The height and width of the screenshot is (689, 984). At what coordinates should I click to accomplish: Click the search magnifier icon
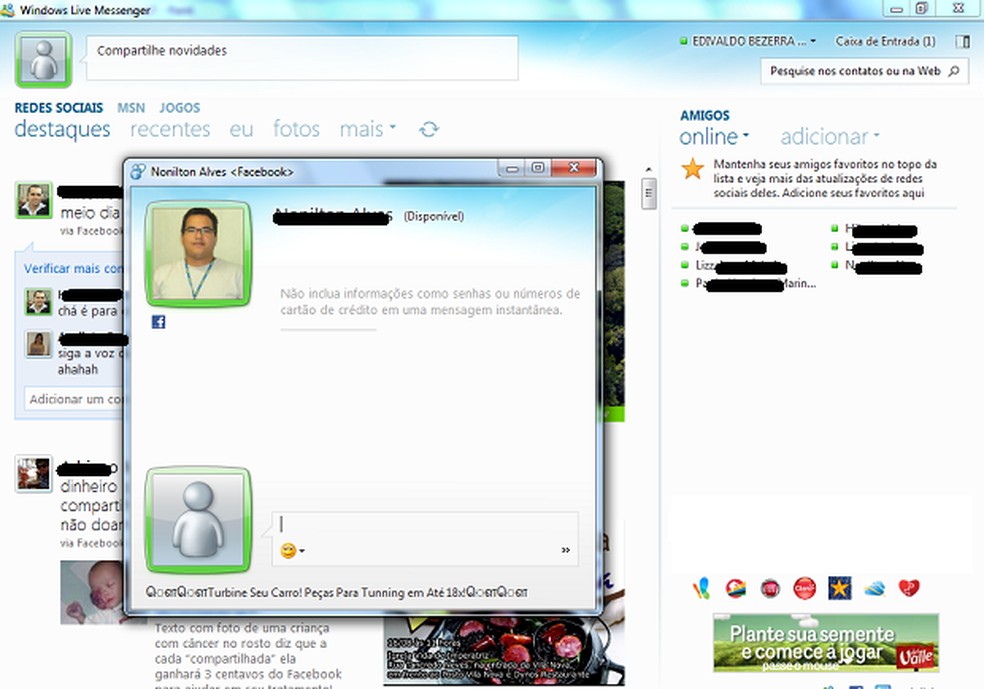tap(954, 71)
